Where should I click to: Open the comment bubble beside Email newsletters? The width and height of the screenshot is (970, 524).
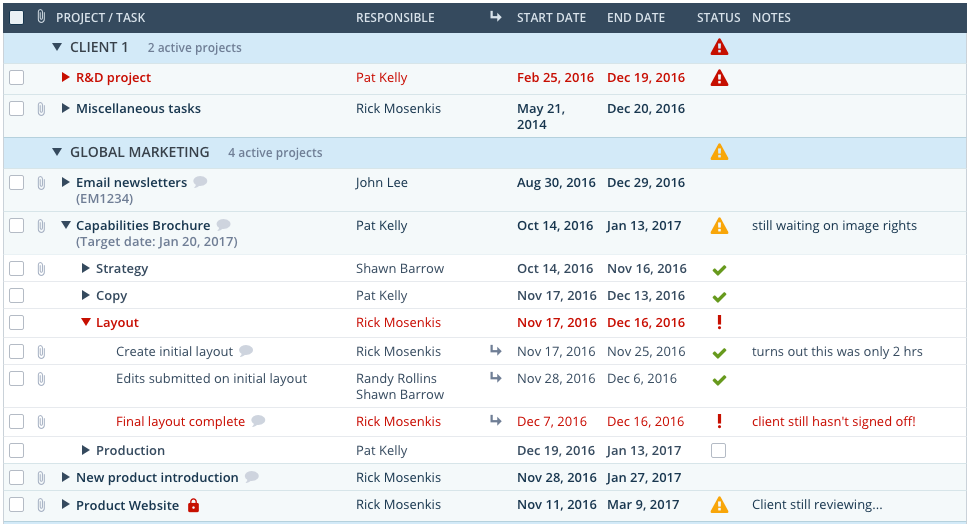click(x=200, y=182)
